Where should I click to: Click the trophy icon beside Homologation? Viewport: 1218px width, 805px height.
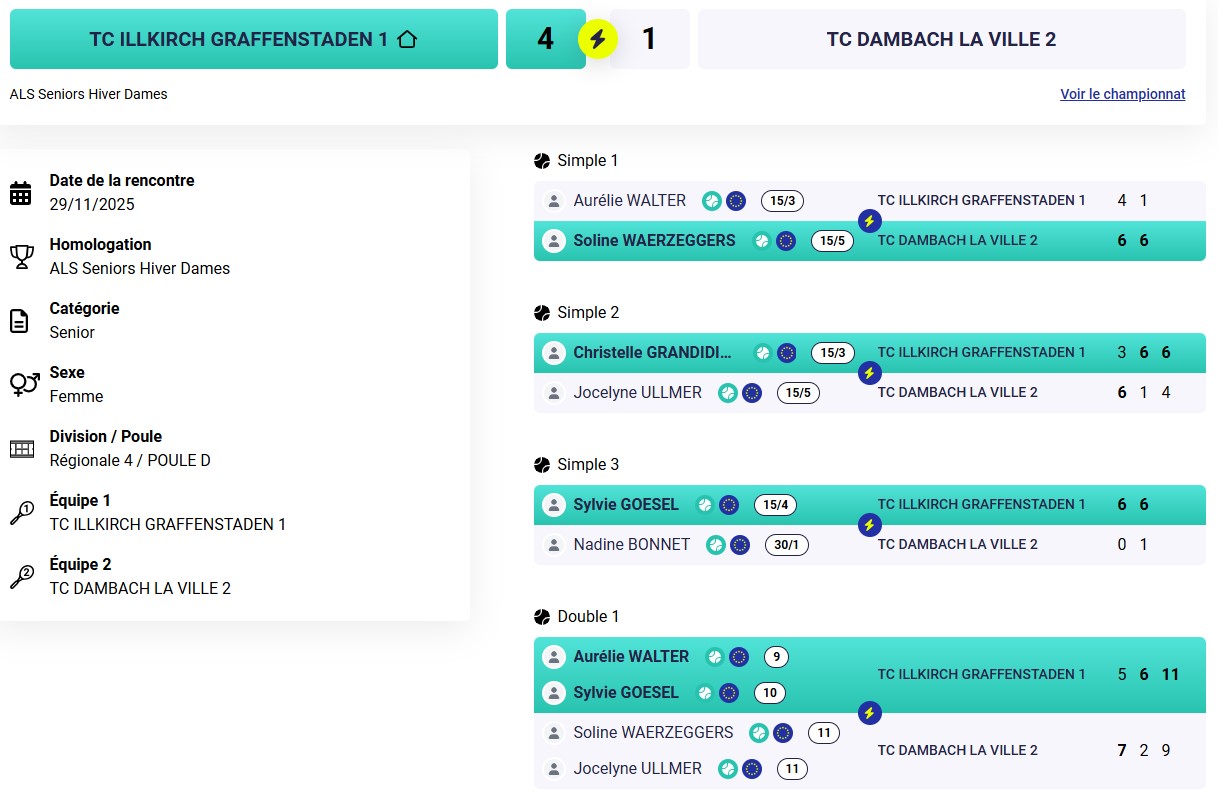21,257
